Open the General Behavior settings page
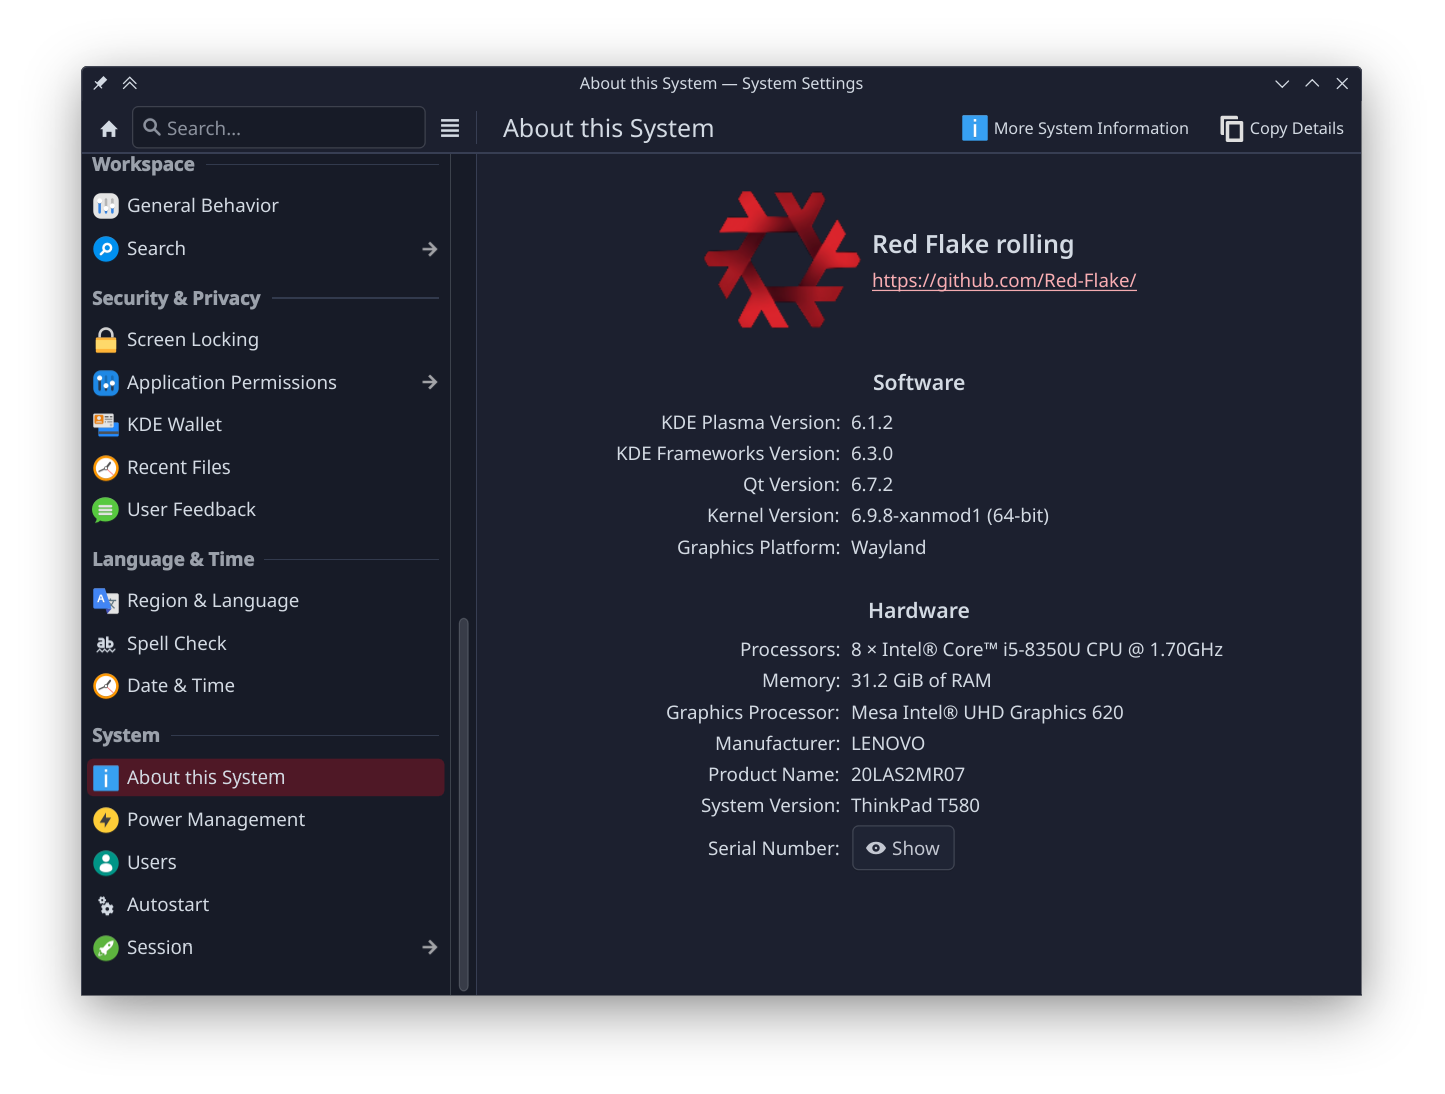 [266, 206]
